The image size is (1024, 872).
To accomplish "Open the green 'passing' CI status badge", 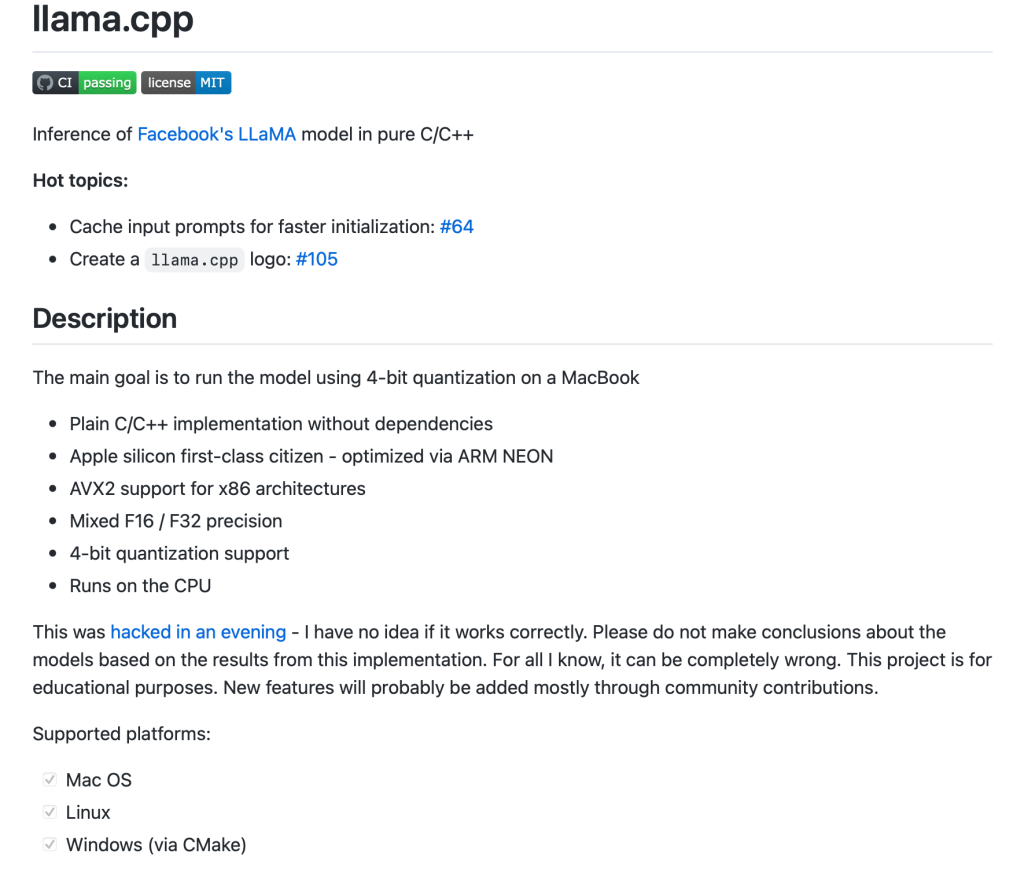I will pyautogui.click(x=107, y=83).
